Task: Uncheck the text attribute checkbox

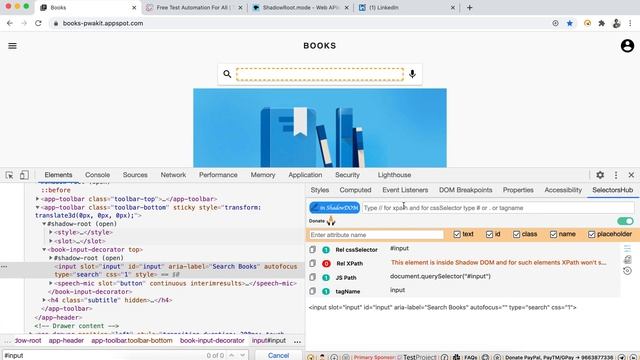Action: (x=457, y=234)
